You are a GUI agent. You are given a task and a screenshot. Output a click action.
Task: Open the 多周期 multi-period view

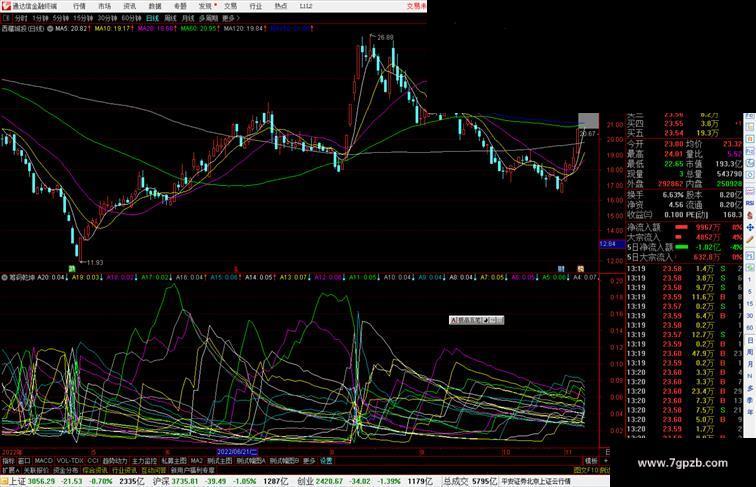(208, 18)
